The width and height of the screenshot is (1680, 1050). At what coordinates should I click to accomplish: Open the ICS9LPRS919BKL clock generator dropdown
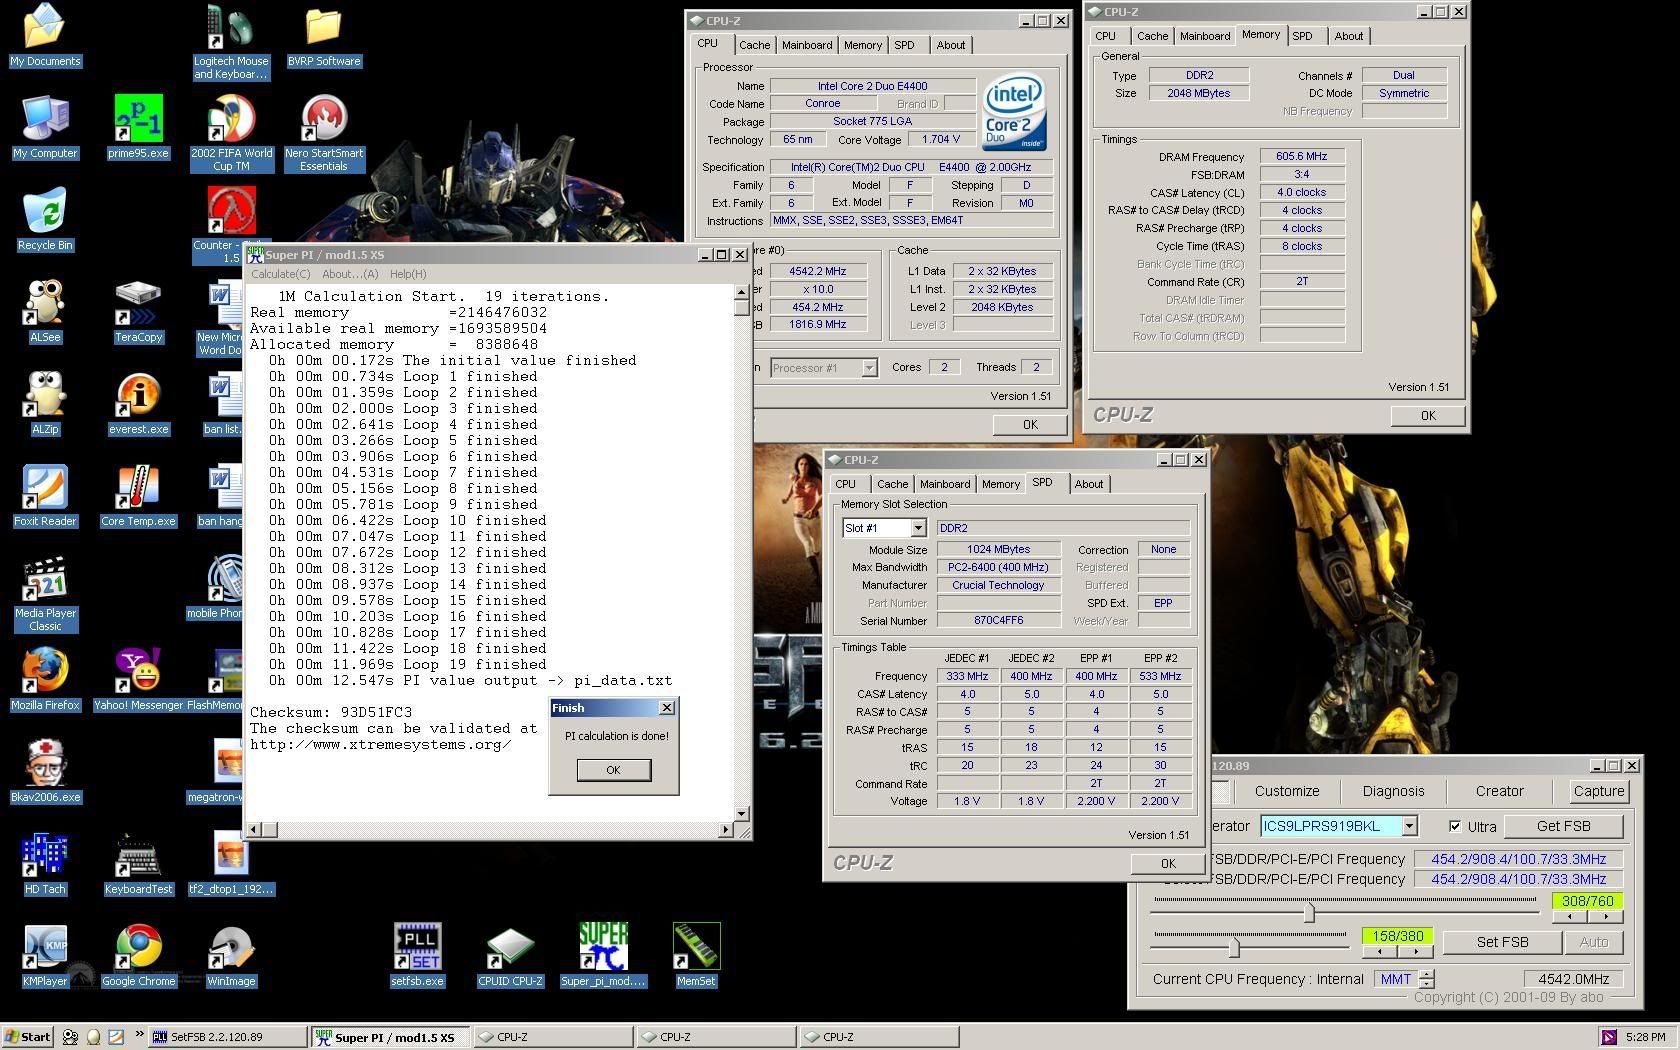click(x=1408, y=826)
